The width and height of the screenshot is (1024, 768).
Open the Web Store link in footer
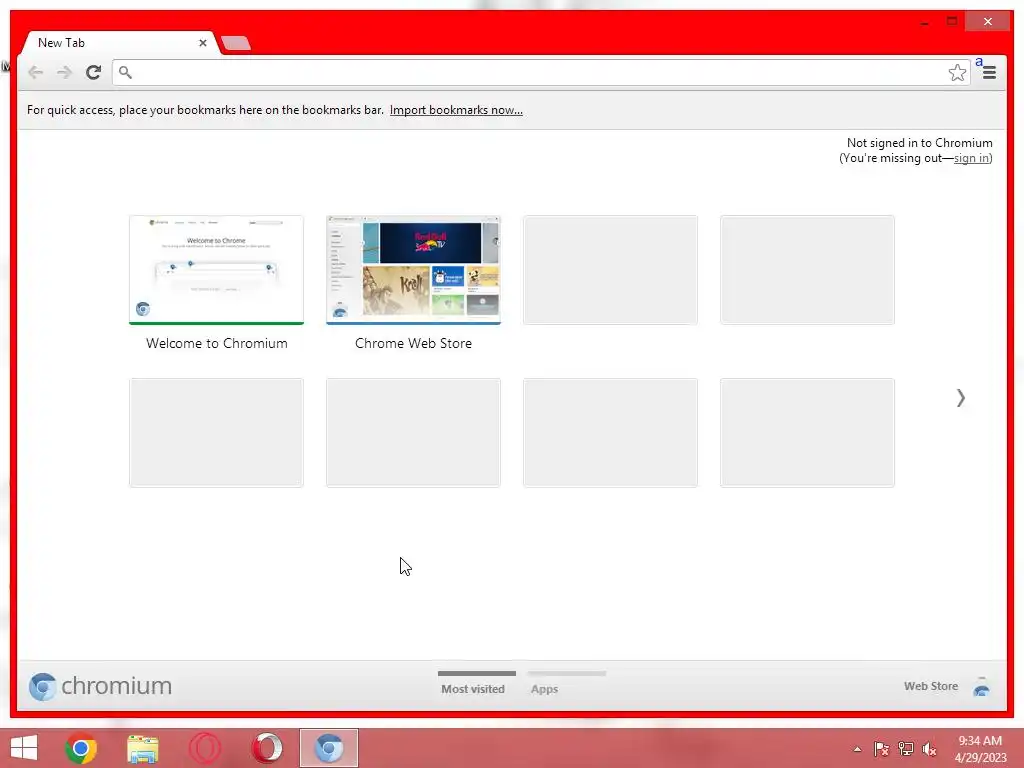(x=931, y=686)
